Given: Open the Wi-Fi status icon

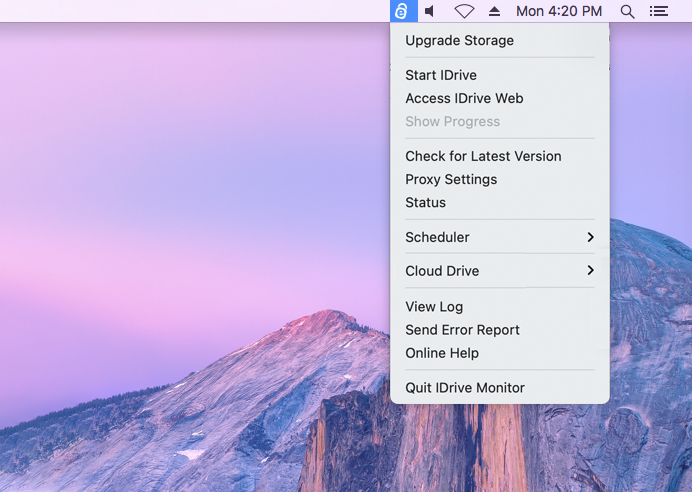Looking at the screenshot, I should click(464, 11).
